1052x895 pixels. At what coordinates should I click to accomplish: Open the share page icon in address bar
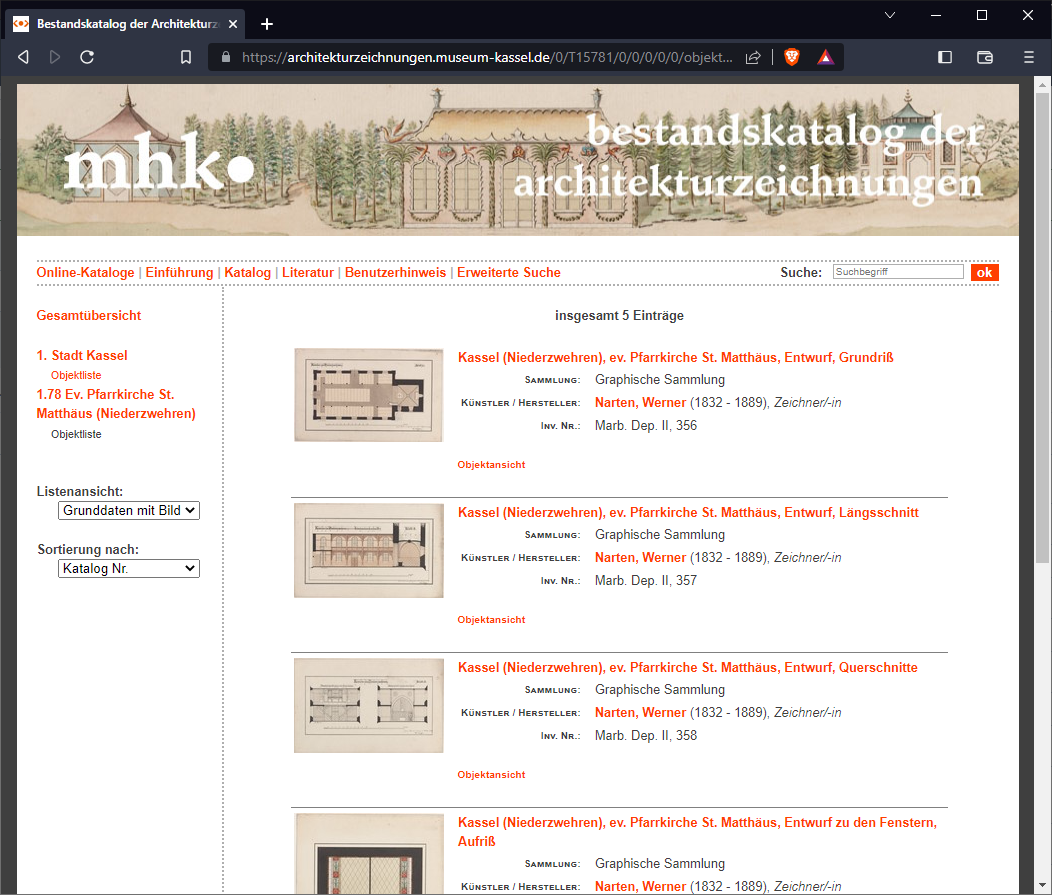pos(754,57)
